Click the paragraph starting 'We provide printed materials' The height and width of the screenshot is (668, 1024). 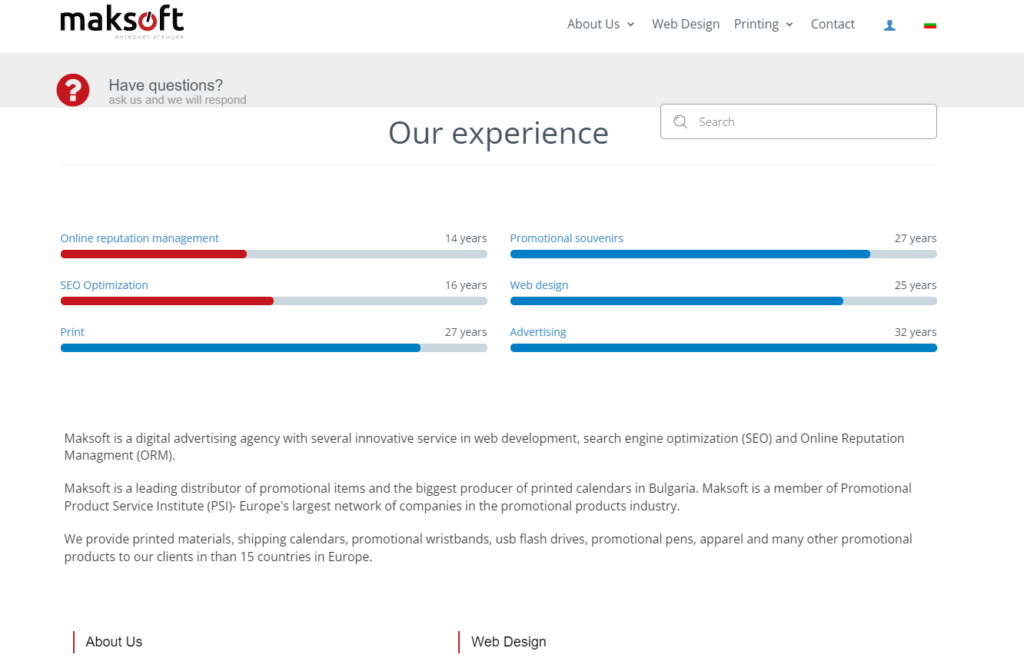pos(488,548)
